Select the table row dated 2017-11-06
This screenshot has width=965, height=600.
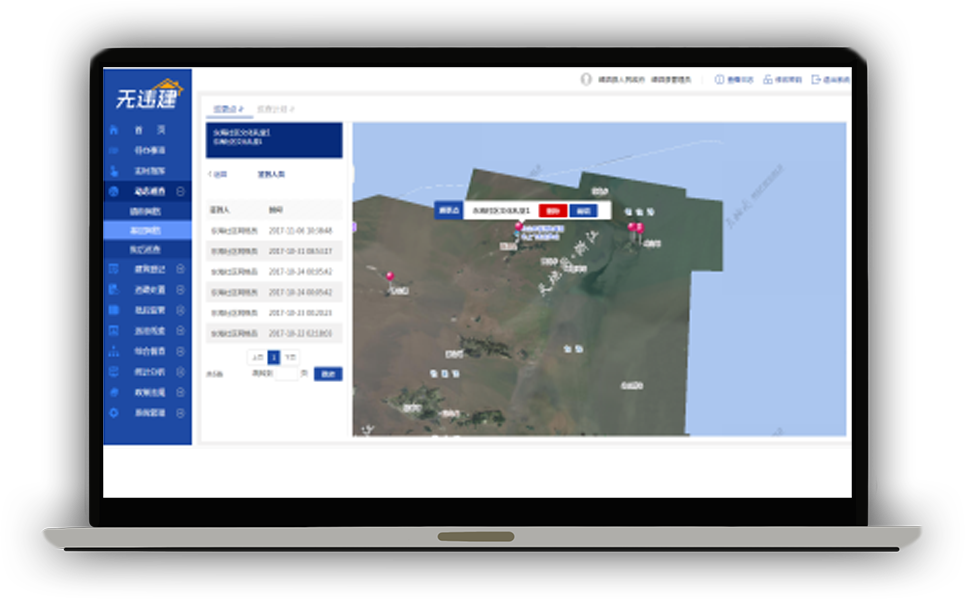pyautogui.click(x=273, y=230)
